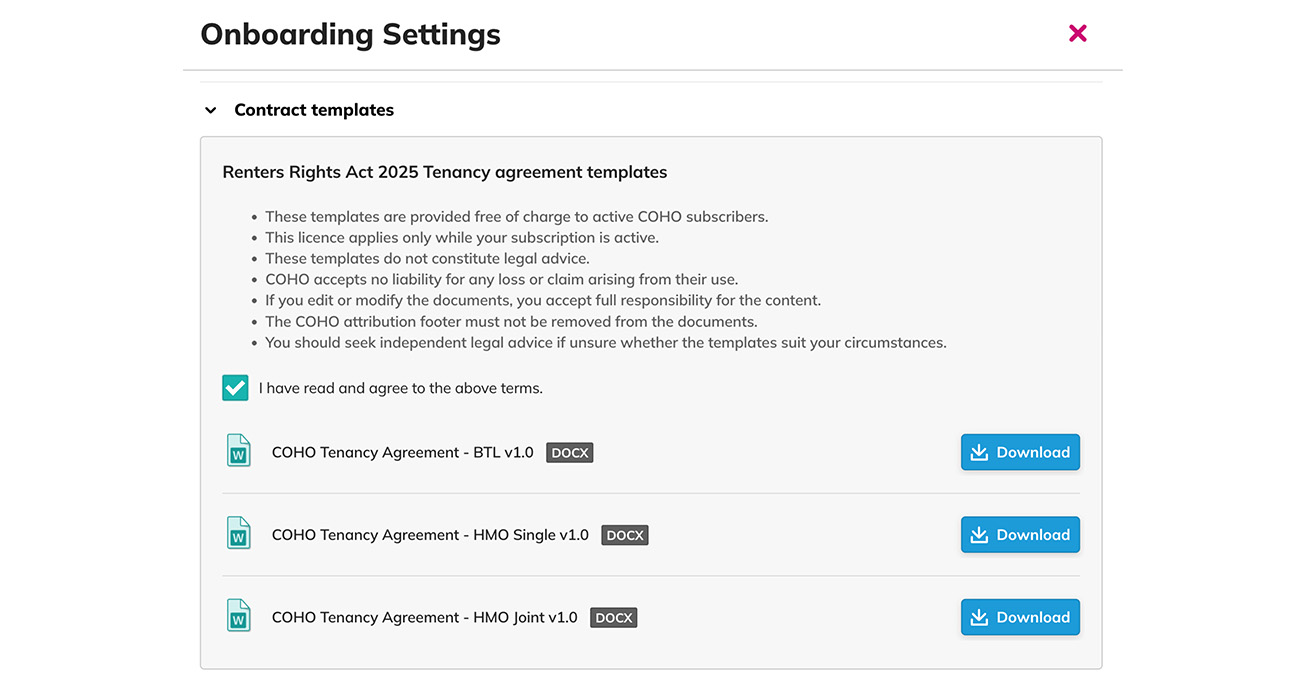Select the HMO Single v1.0 agreement title

(x=430, y=535)
